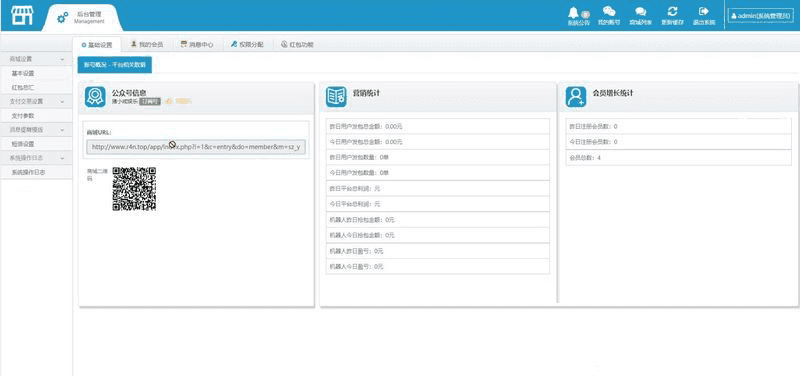Log out with the exit arrow icon
The image size is (800, 376).
point(704,16)
